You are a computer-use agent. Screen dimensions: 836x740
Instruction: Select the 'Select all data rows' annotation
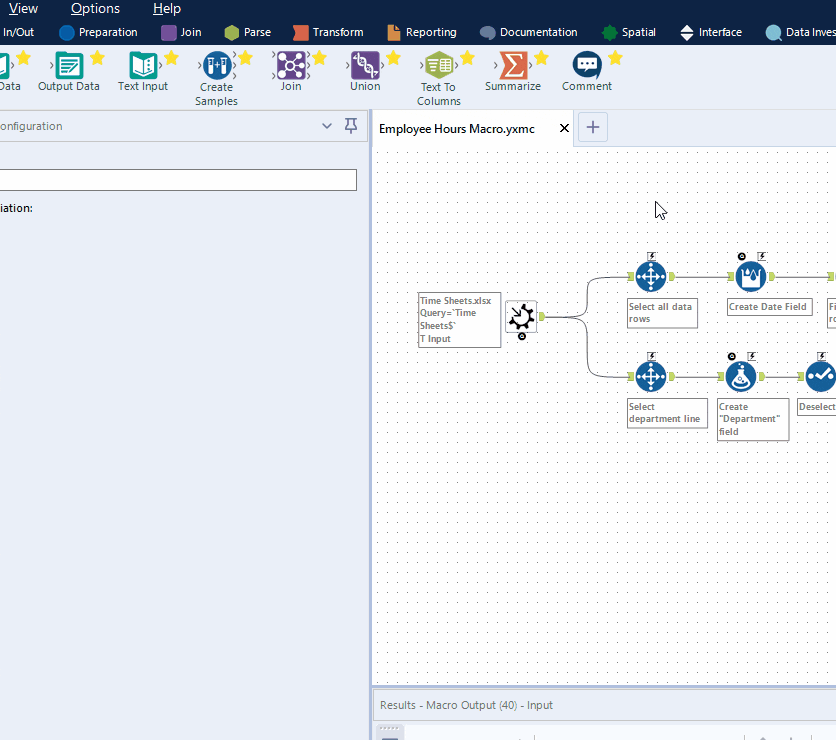[x=662, y=313]
